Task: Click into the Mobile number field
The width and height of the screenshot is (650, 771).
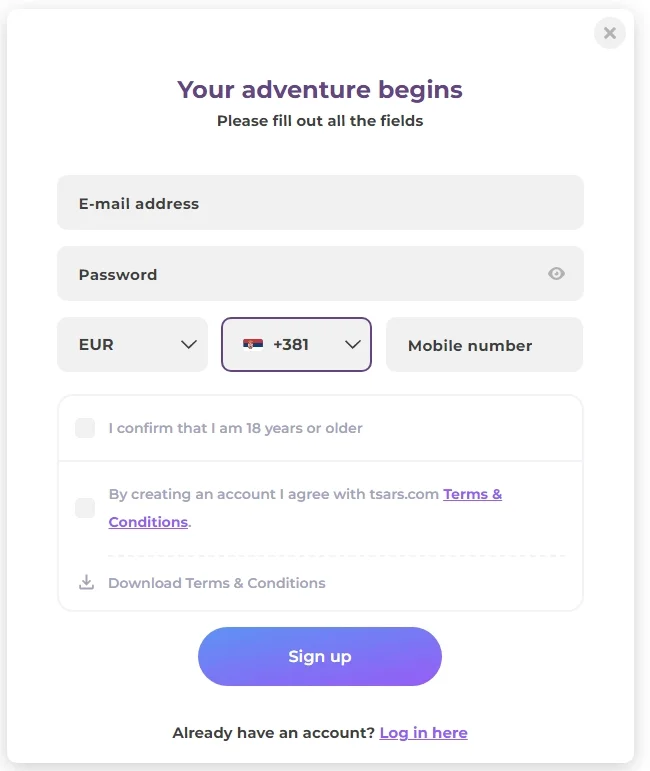Action: [x=484, y=345]
